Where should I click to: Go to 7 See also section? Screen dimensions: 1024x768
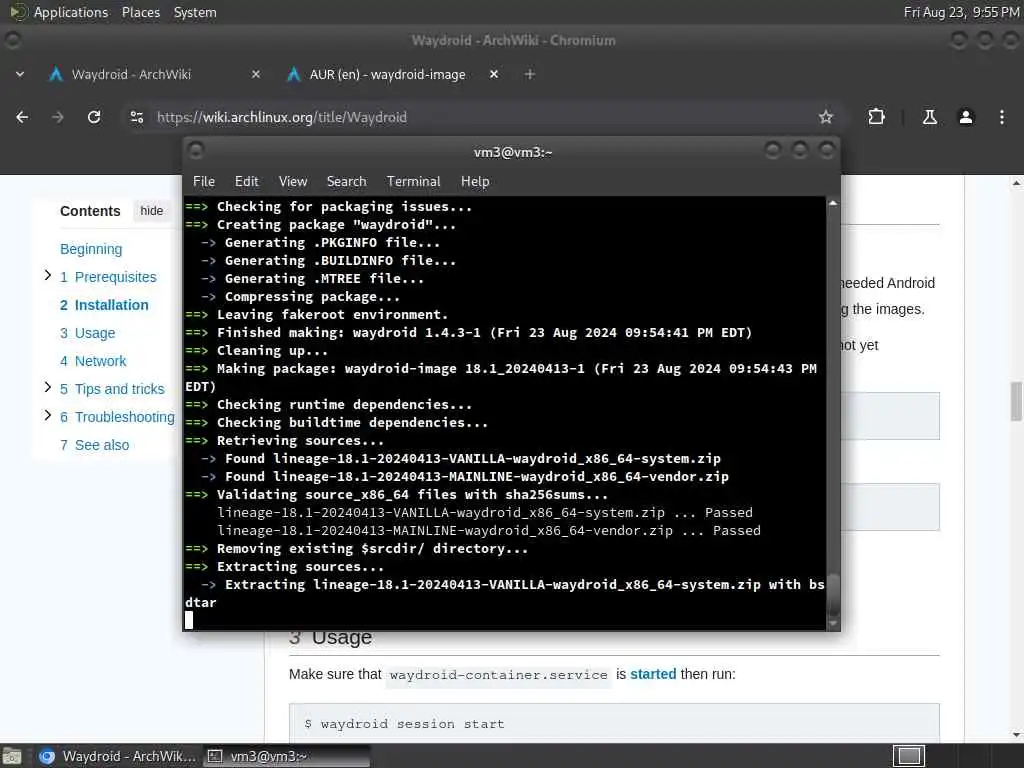click(95, 445)
